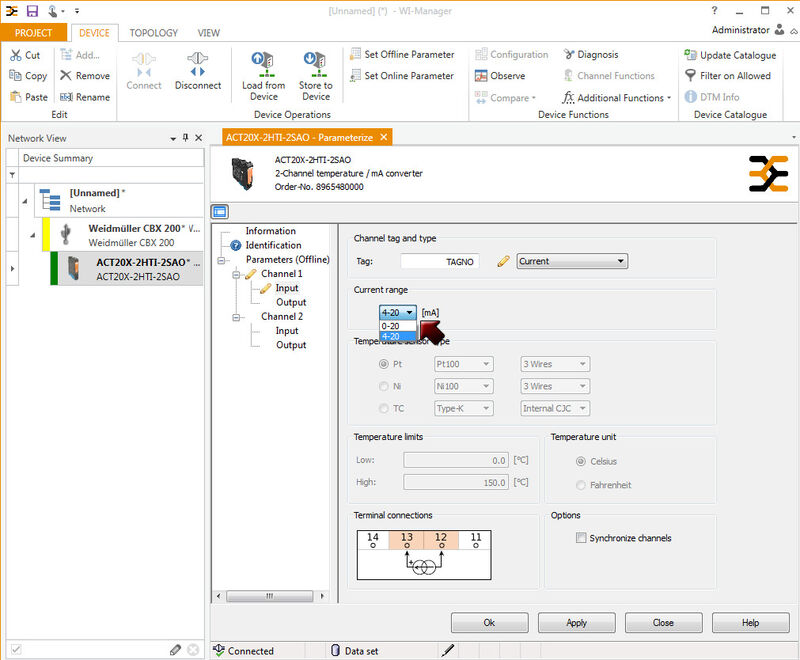Click the Load from Device icon
Image resolution: width=800 pixels, height=660 pixels.
pos(264,62)
